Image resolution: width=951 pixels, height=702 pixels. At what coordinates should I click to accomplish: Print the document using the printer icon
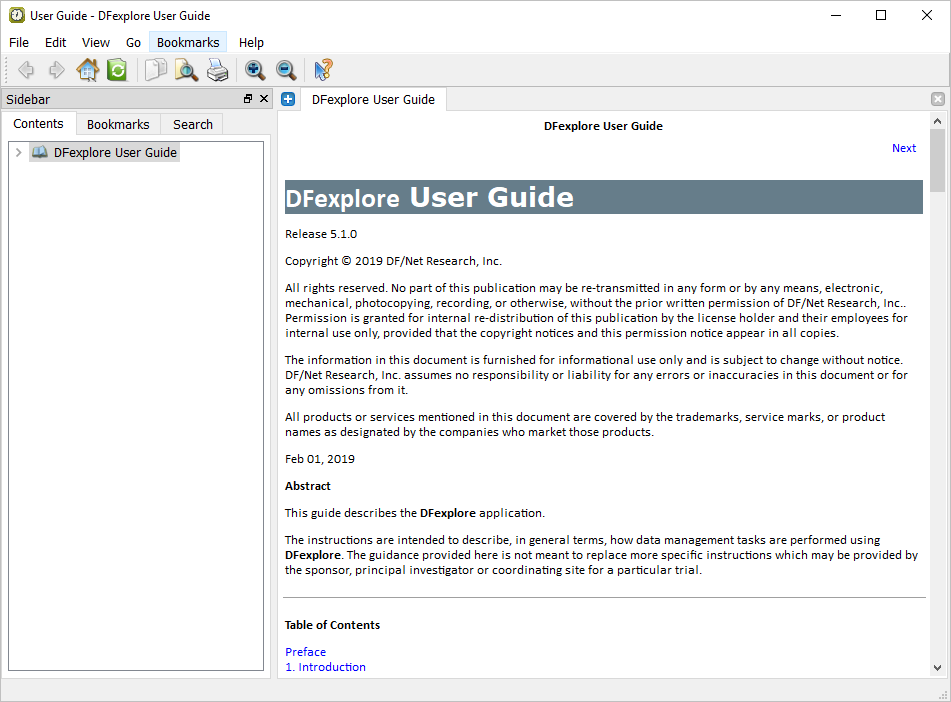(x=217, y=70)
